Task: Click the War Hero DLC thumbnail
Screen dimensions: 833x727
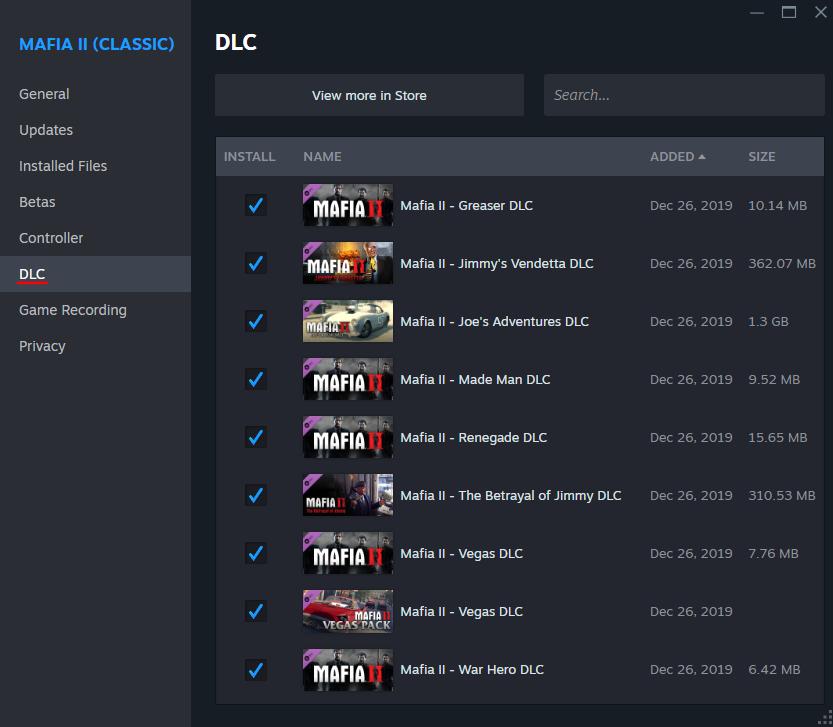Action: 348,670
